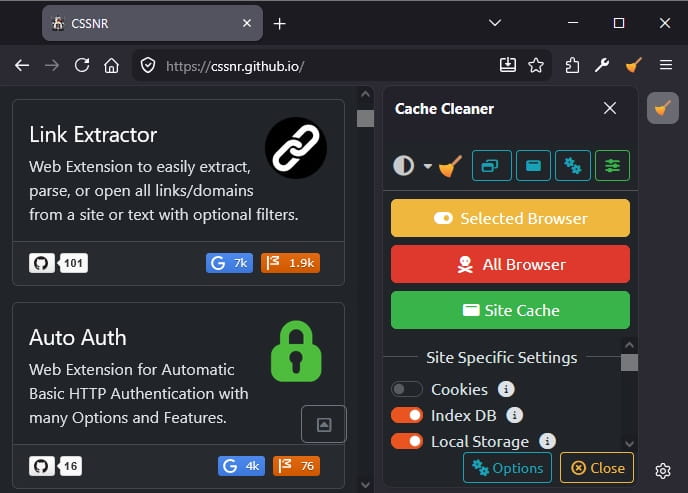Open Link Extractor GitHub badge
This screenshot has width=688, height=493.
point(58,263)
